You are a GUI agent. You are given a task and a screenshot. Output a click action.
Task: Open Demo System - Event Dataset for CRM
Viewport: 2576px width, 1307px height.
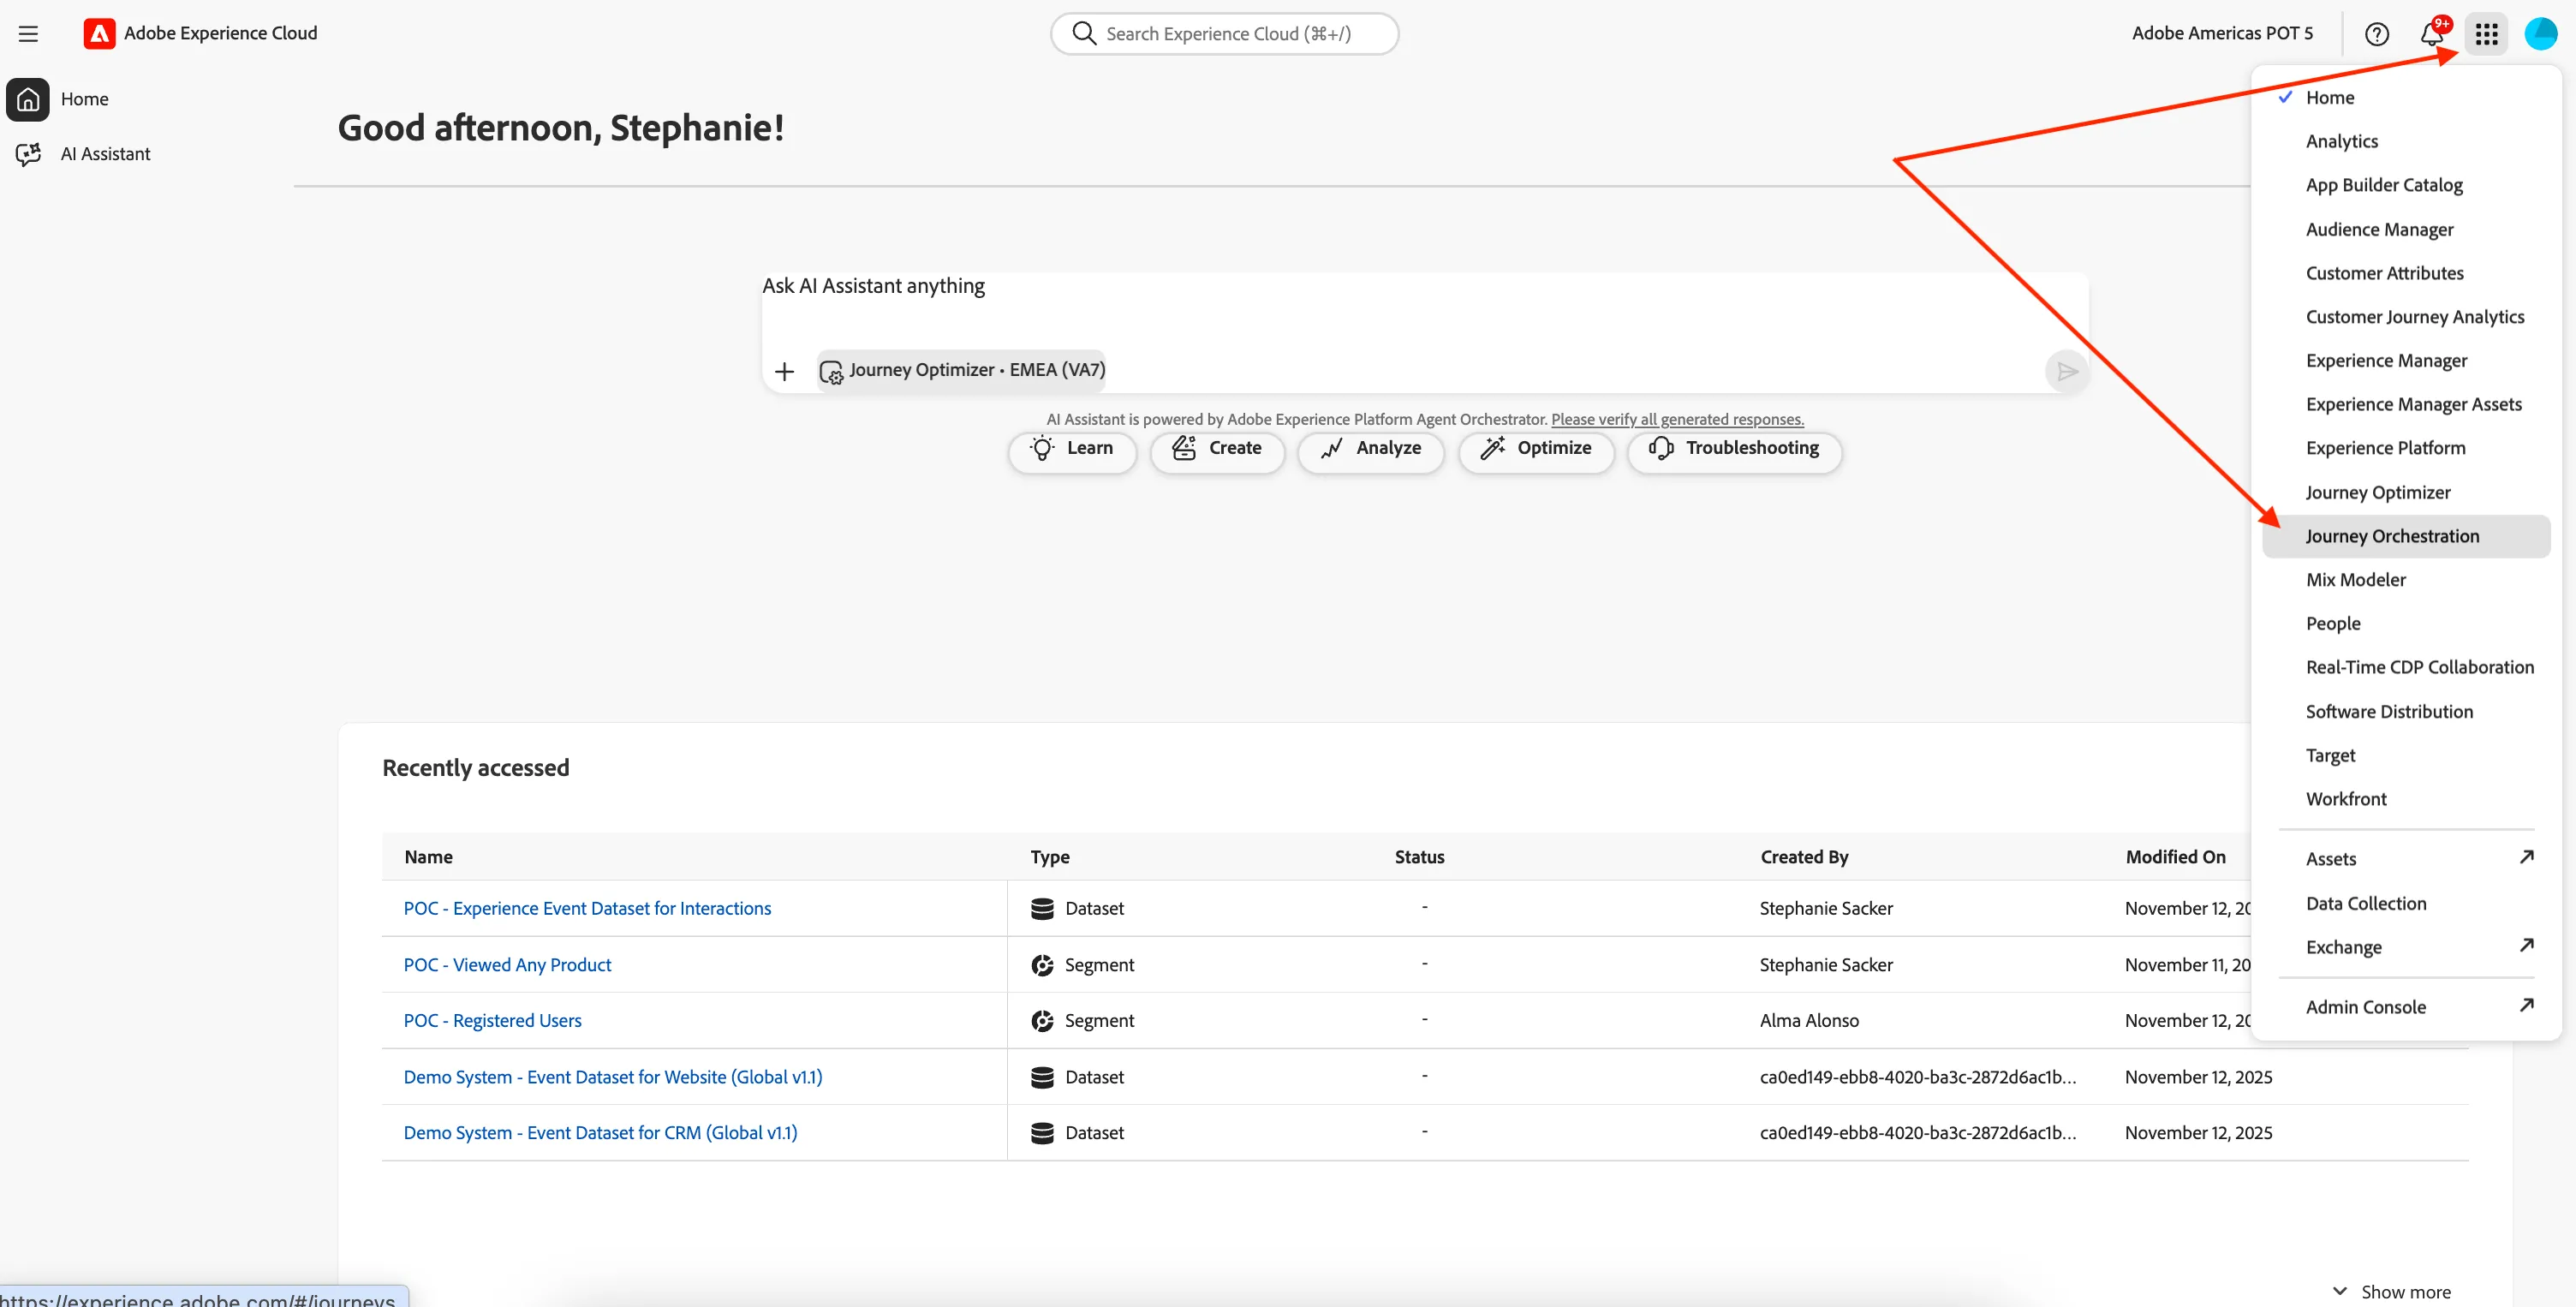click(600, 1133)
